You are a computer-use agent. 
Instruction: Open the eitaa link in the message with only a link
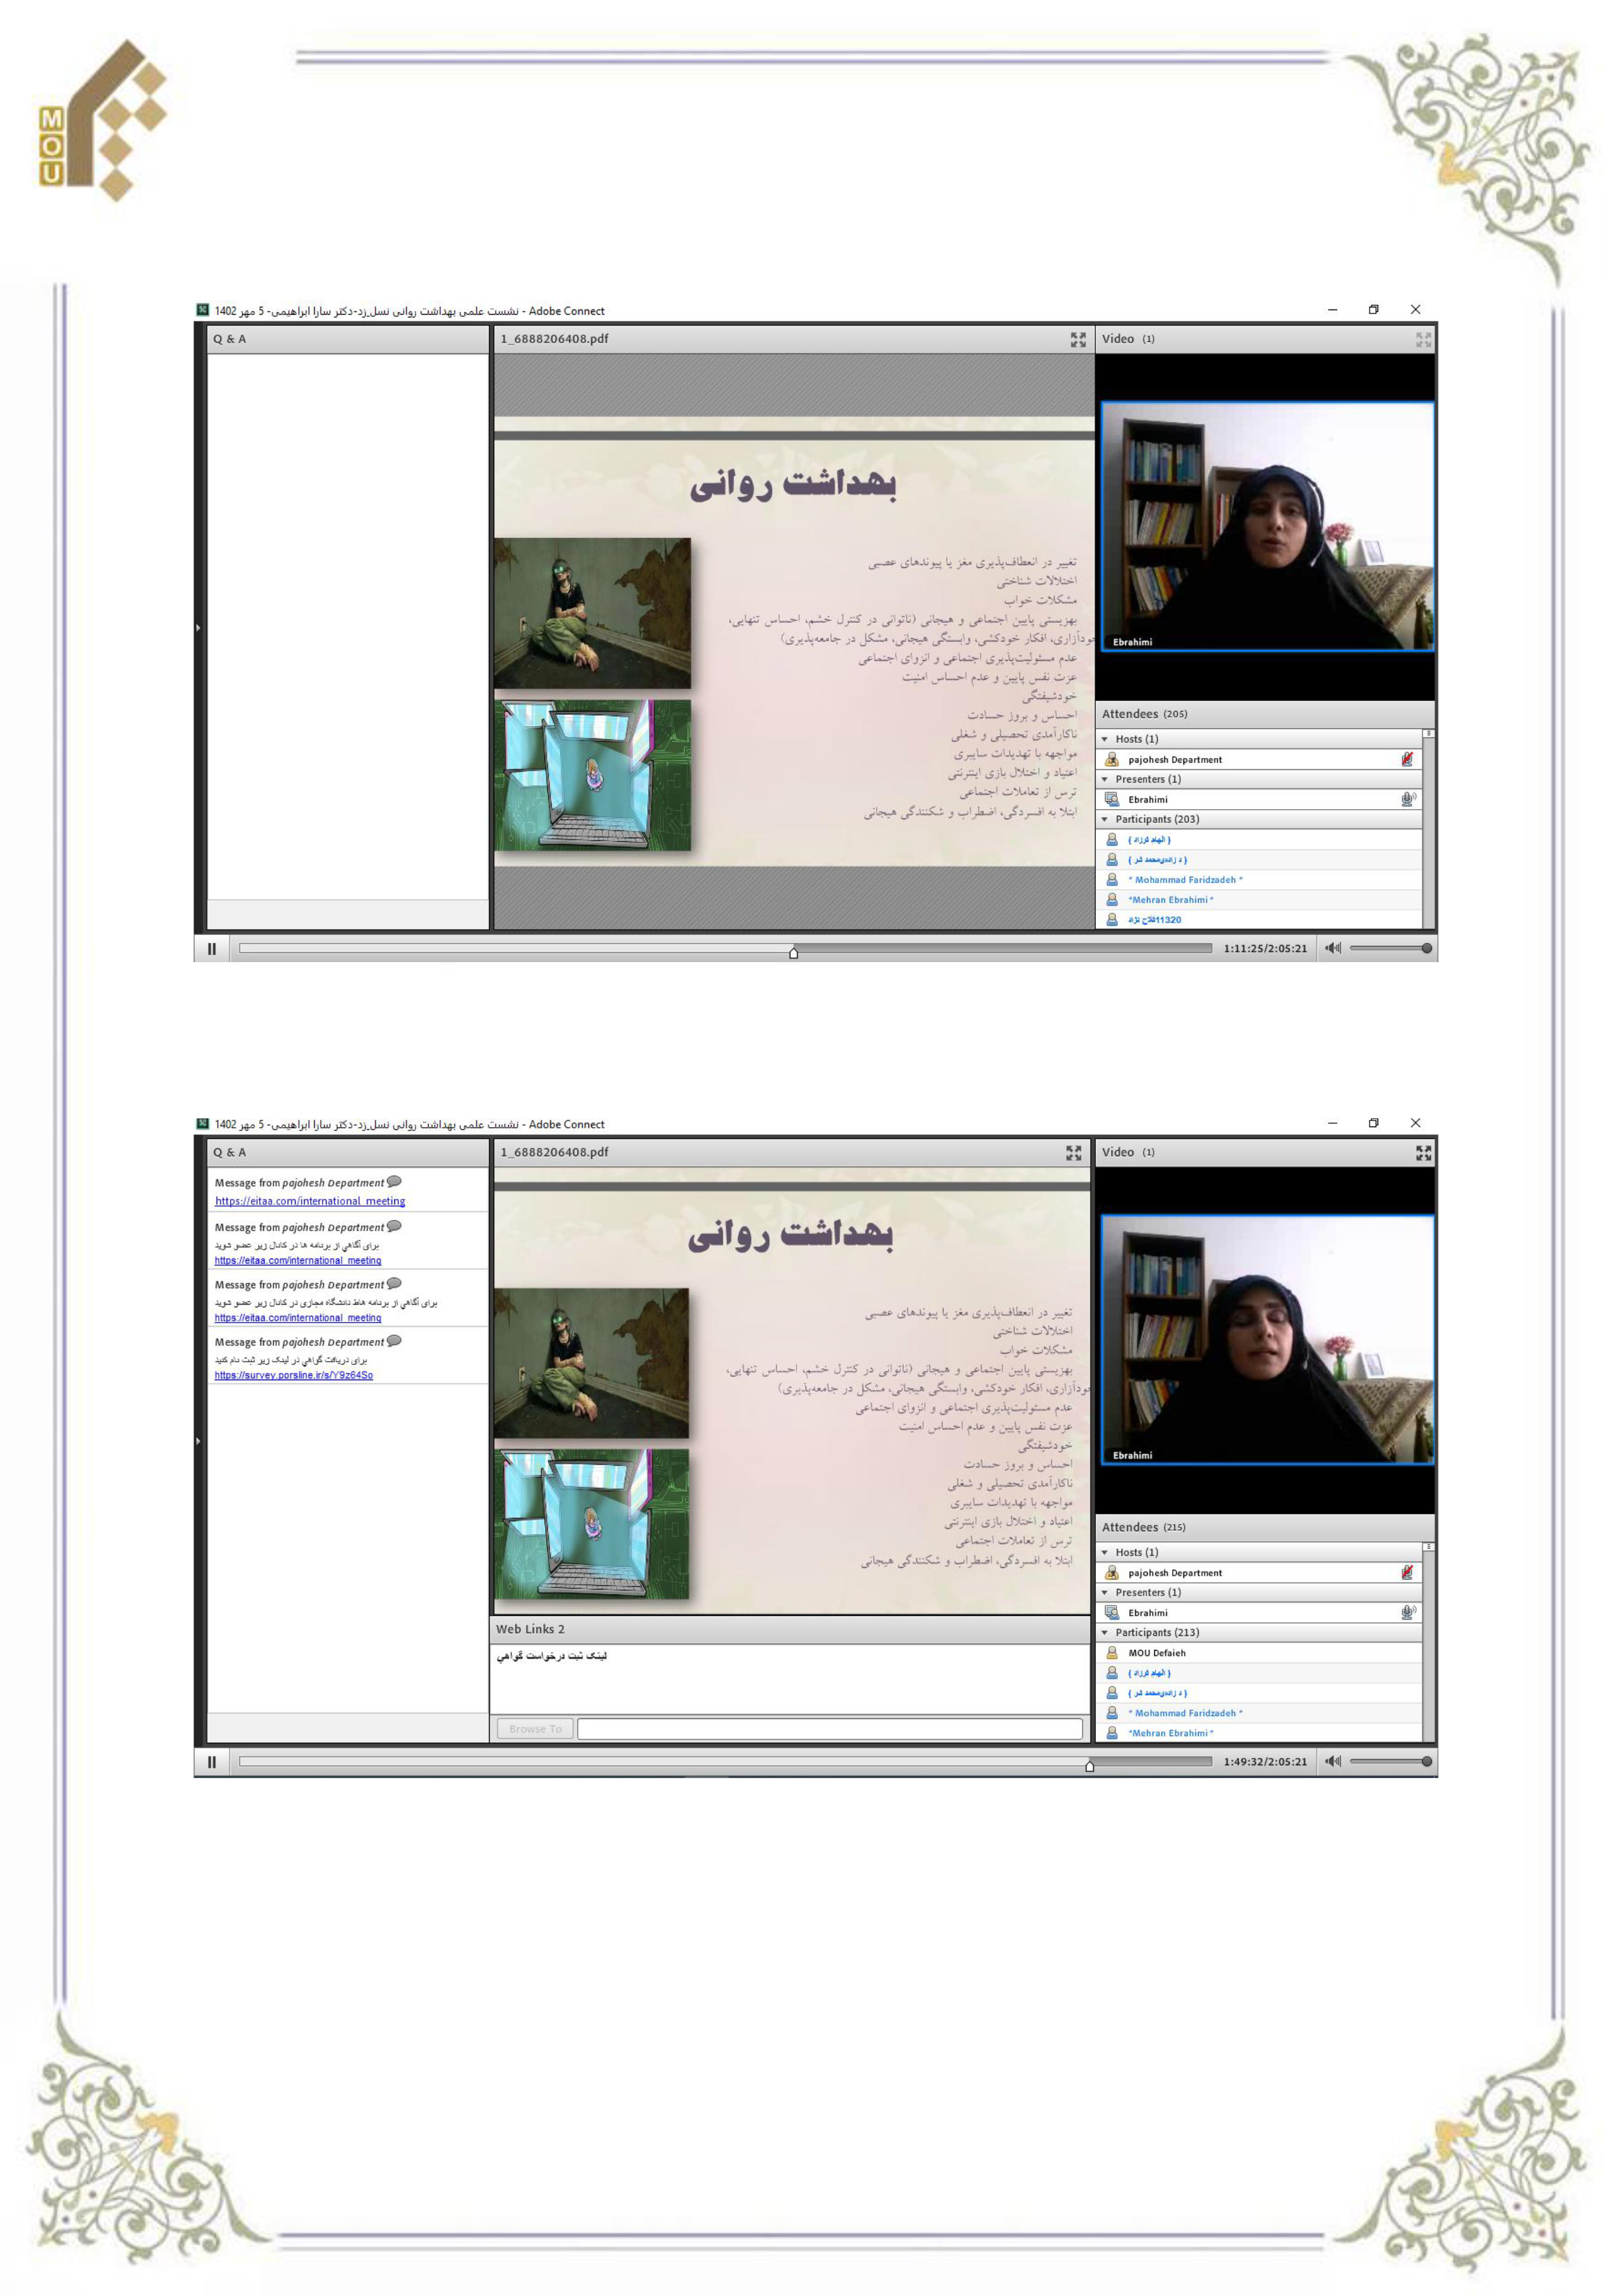click(x=310, y=1201)
